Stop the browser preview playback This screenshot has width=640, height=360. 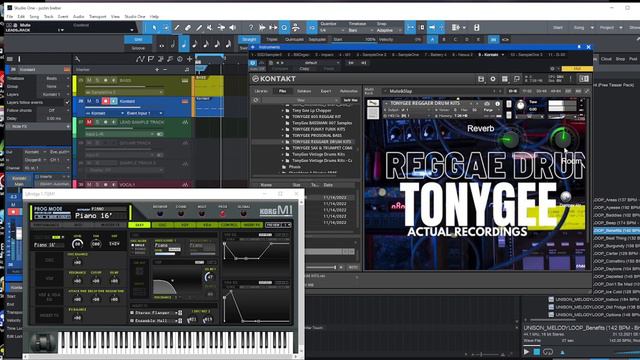pyautogui.click(x=537, y=351)
